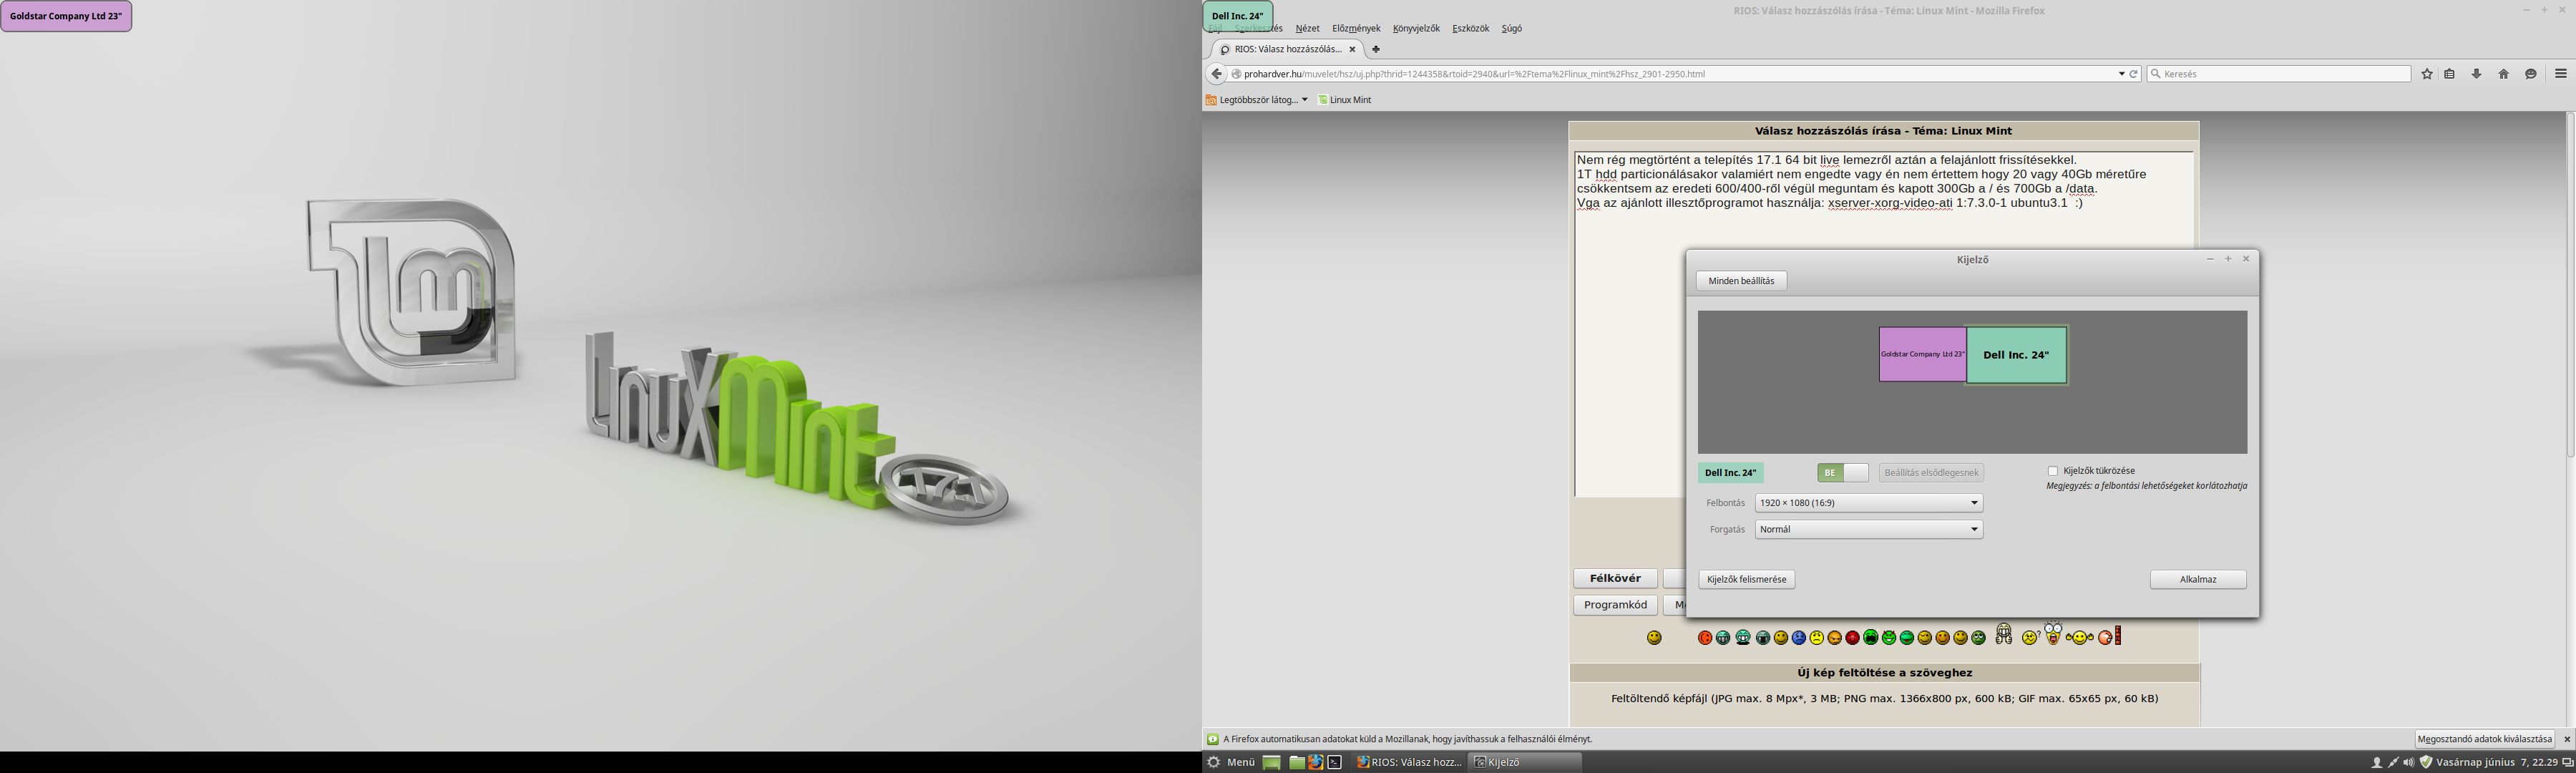Go to Firefox home page icon
The width and height of the screenshot is (2576, 773).
pyautogui.click(x=2504, y=73)
